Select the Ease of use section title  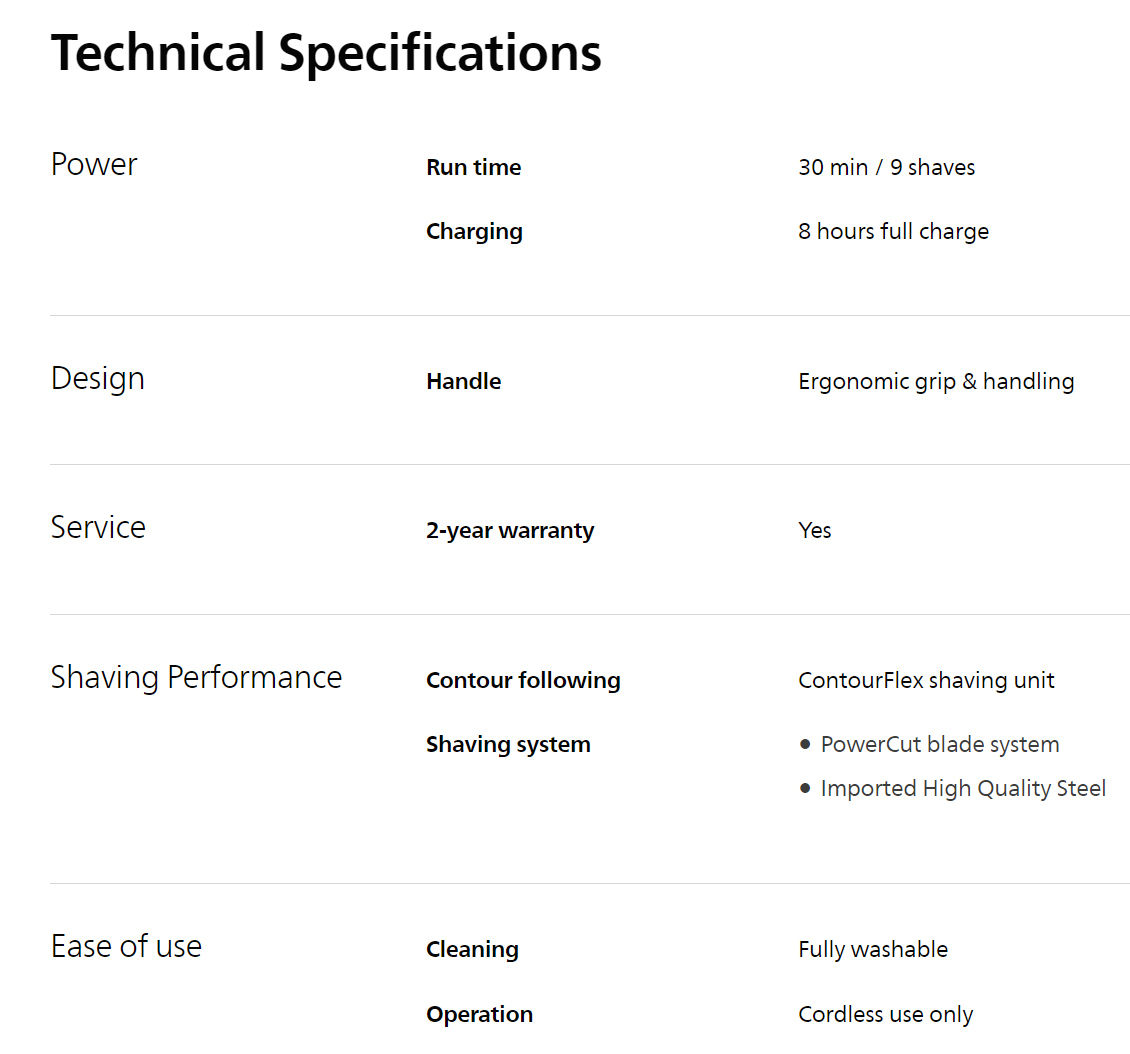click(x=126, y=947)
